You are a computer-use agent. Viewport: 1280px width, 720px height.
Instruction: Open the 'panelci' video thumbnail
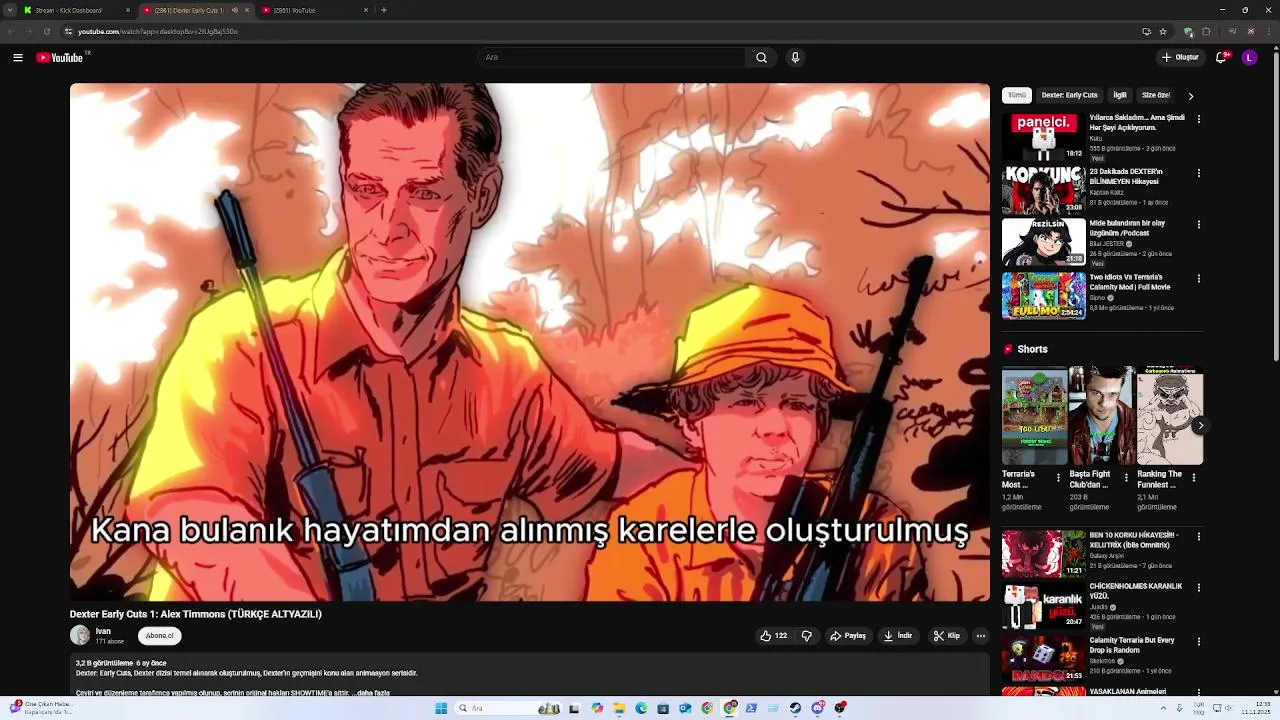click(1044, 137)
